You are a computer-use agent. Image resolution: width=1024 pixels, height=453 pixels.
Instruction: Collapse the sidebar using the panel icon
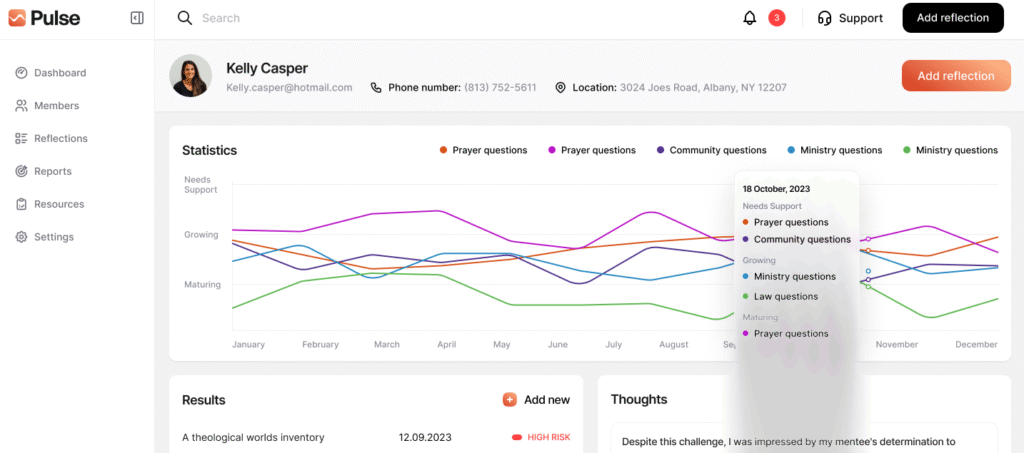[x=137, y=18]
